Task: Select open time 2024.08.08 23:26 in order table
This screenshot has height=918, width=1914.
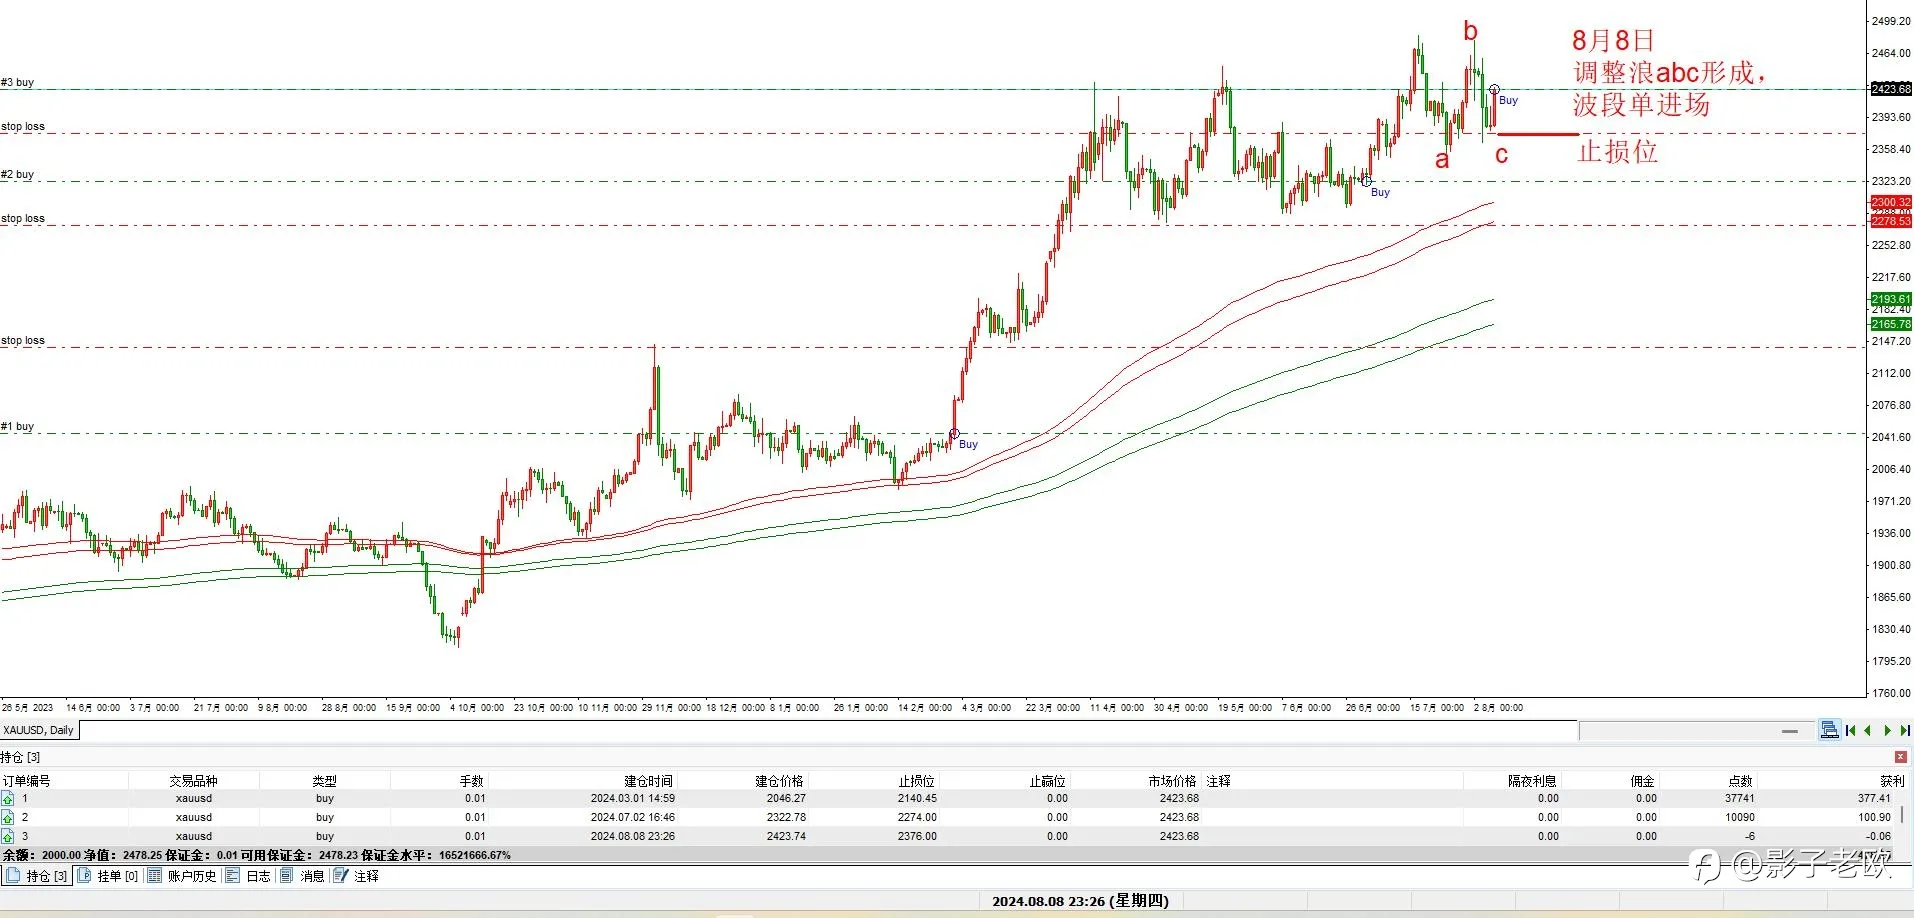Action: (632, 836)
